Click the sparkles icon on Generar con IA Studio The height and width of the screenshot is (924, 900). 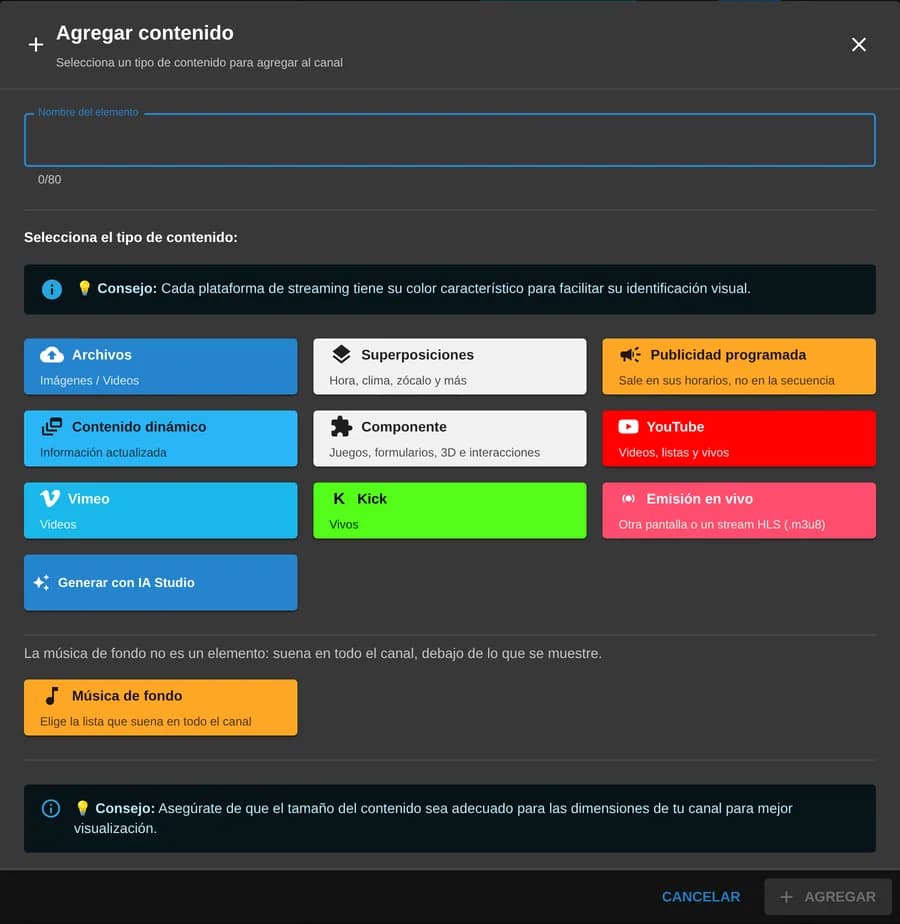41,582
